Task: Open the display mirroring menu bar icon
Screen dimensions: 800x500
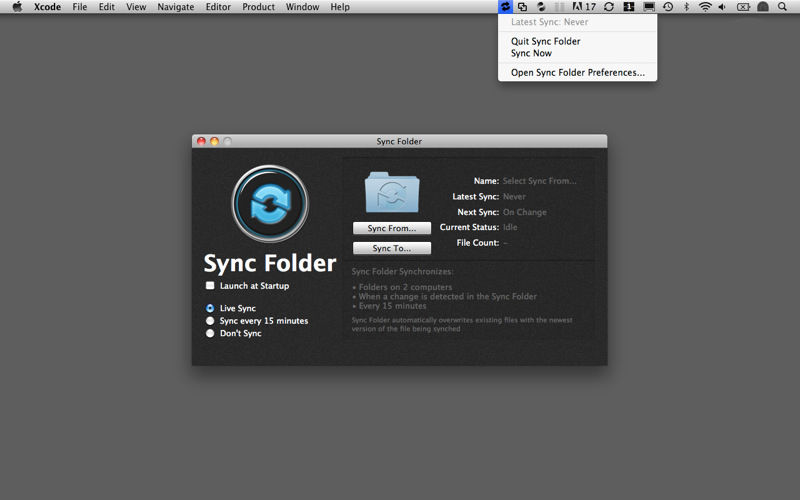Action: point(649,7)
